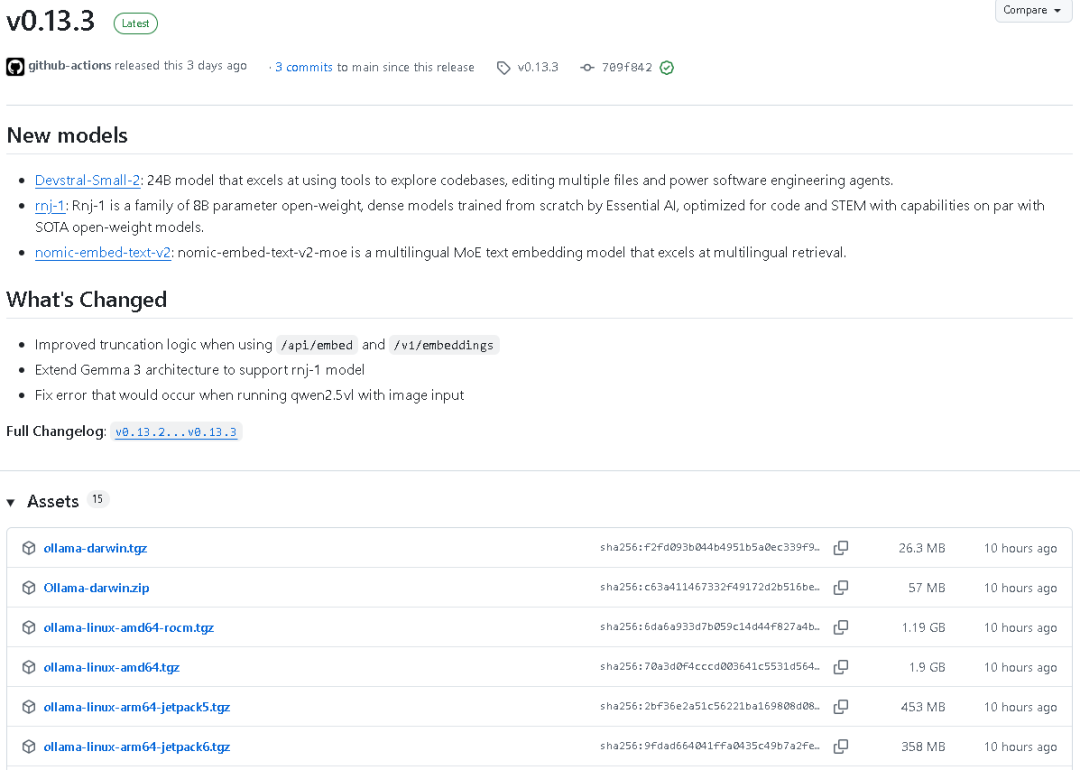The image size is (1080, 770).
Task: Copy SHA256 hash for Ollama-darwin.zip
Action: tap(841, 588)
